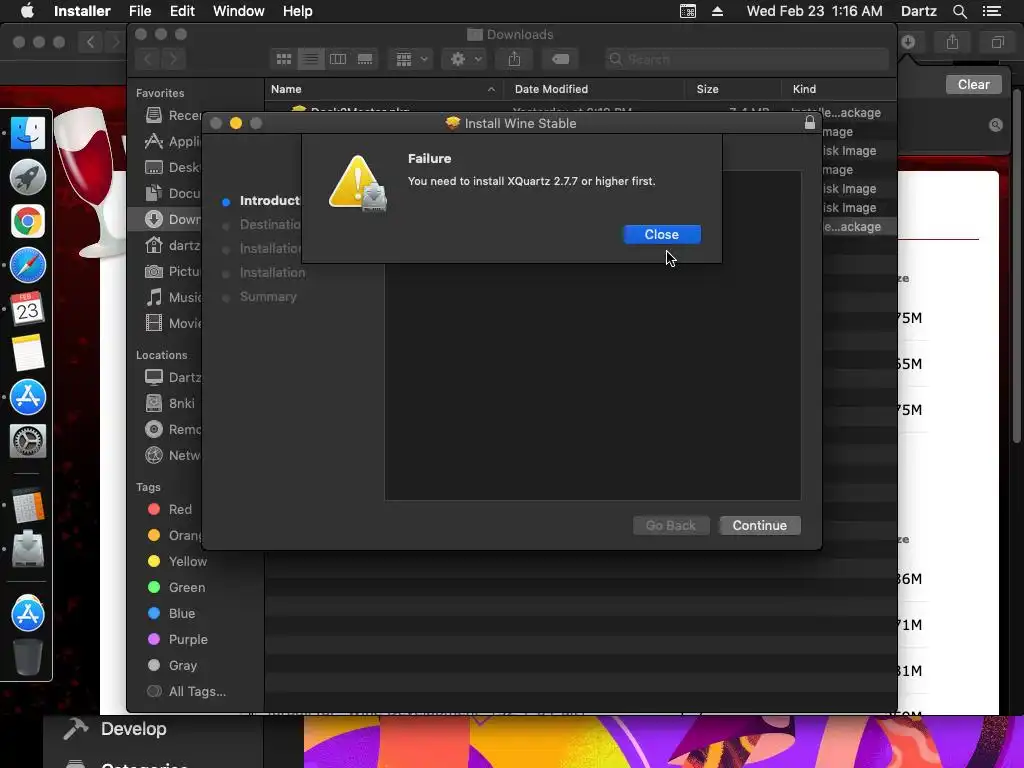
Task: Click the date and time in menu bar
Action: 814,11
